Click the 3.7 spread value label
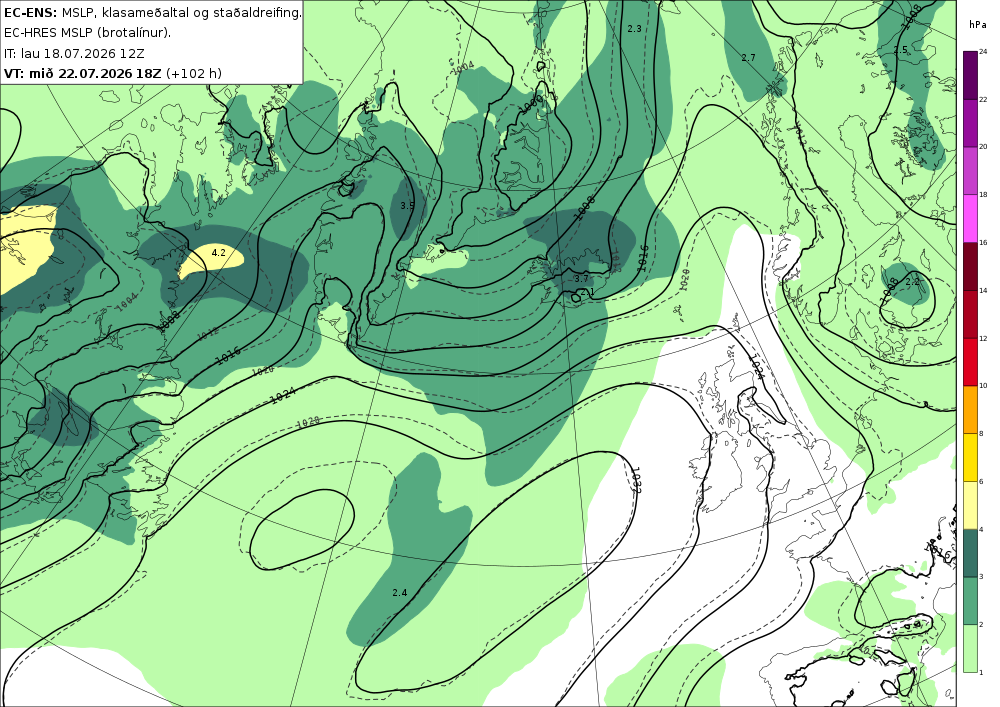The image size is (1000, 707). click(581, 279)
